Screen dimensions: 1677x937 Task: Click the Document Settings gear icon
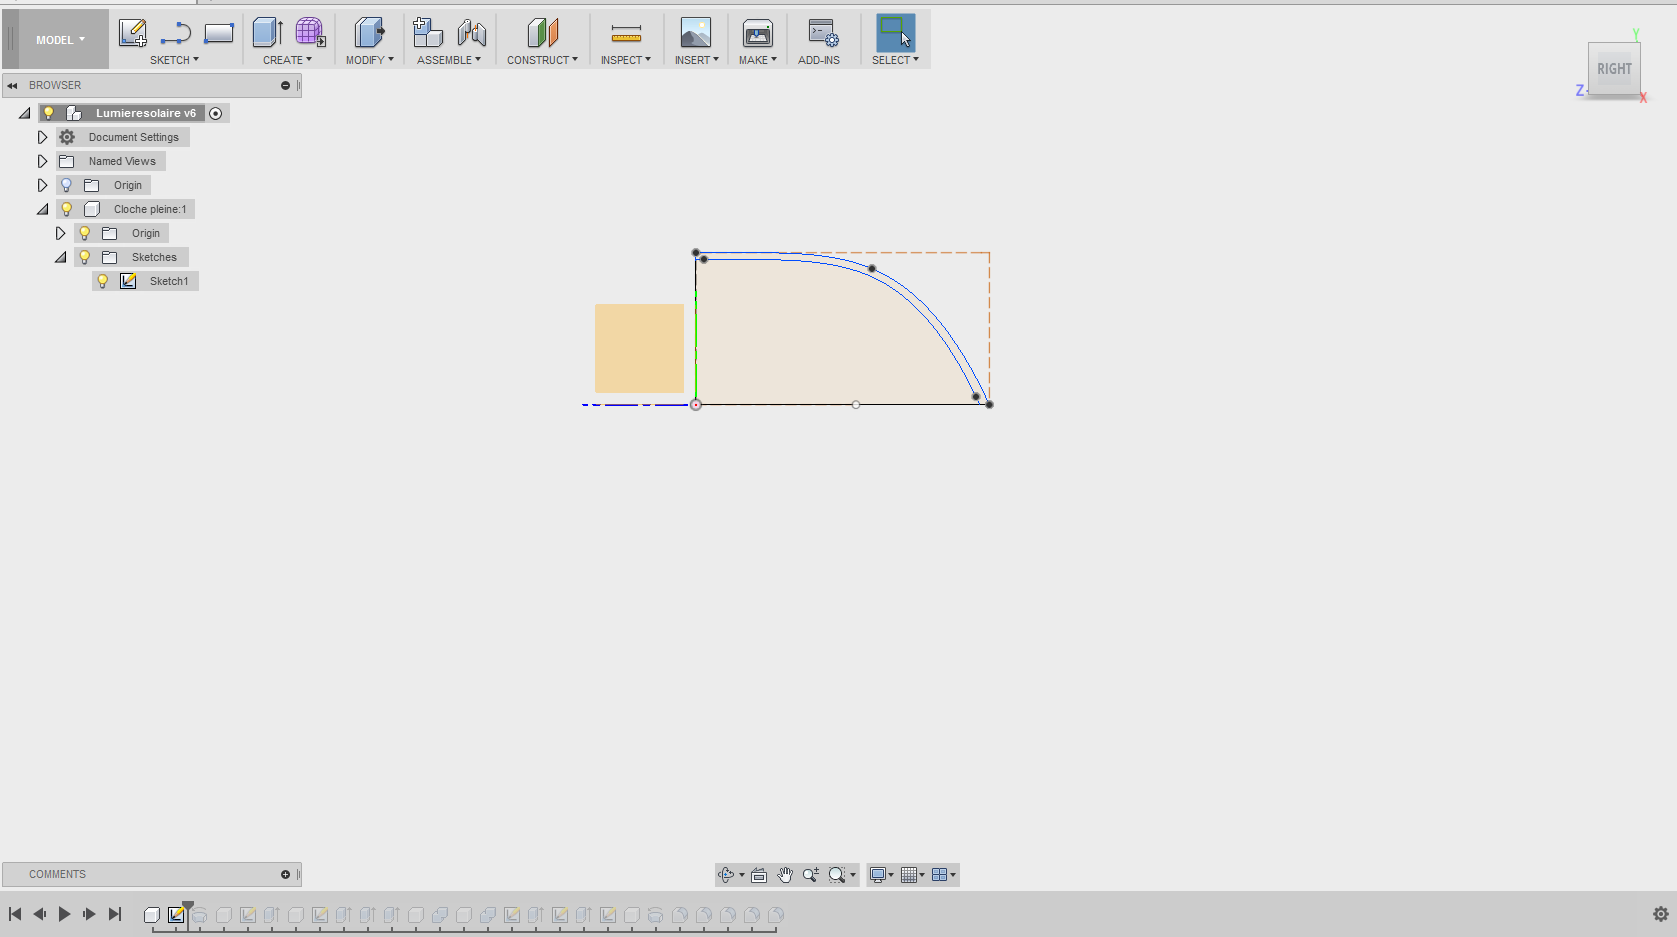point(67,137)
